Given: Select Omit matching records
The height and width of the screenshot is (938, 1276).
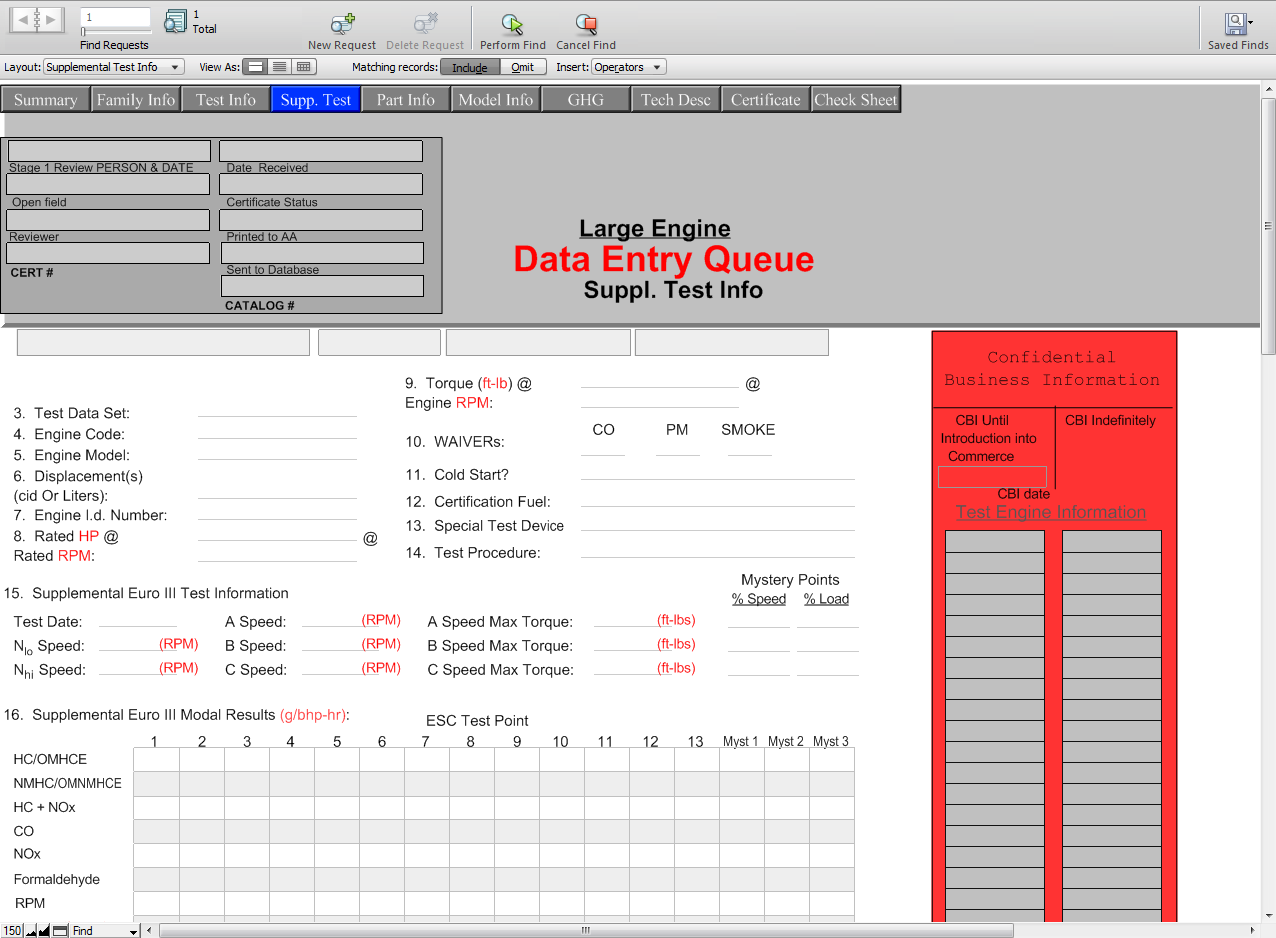Looking at the screenshot, I should tap(523, 67).
